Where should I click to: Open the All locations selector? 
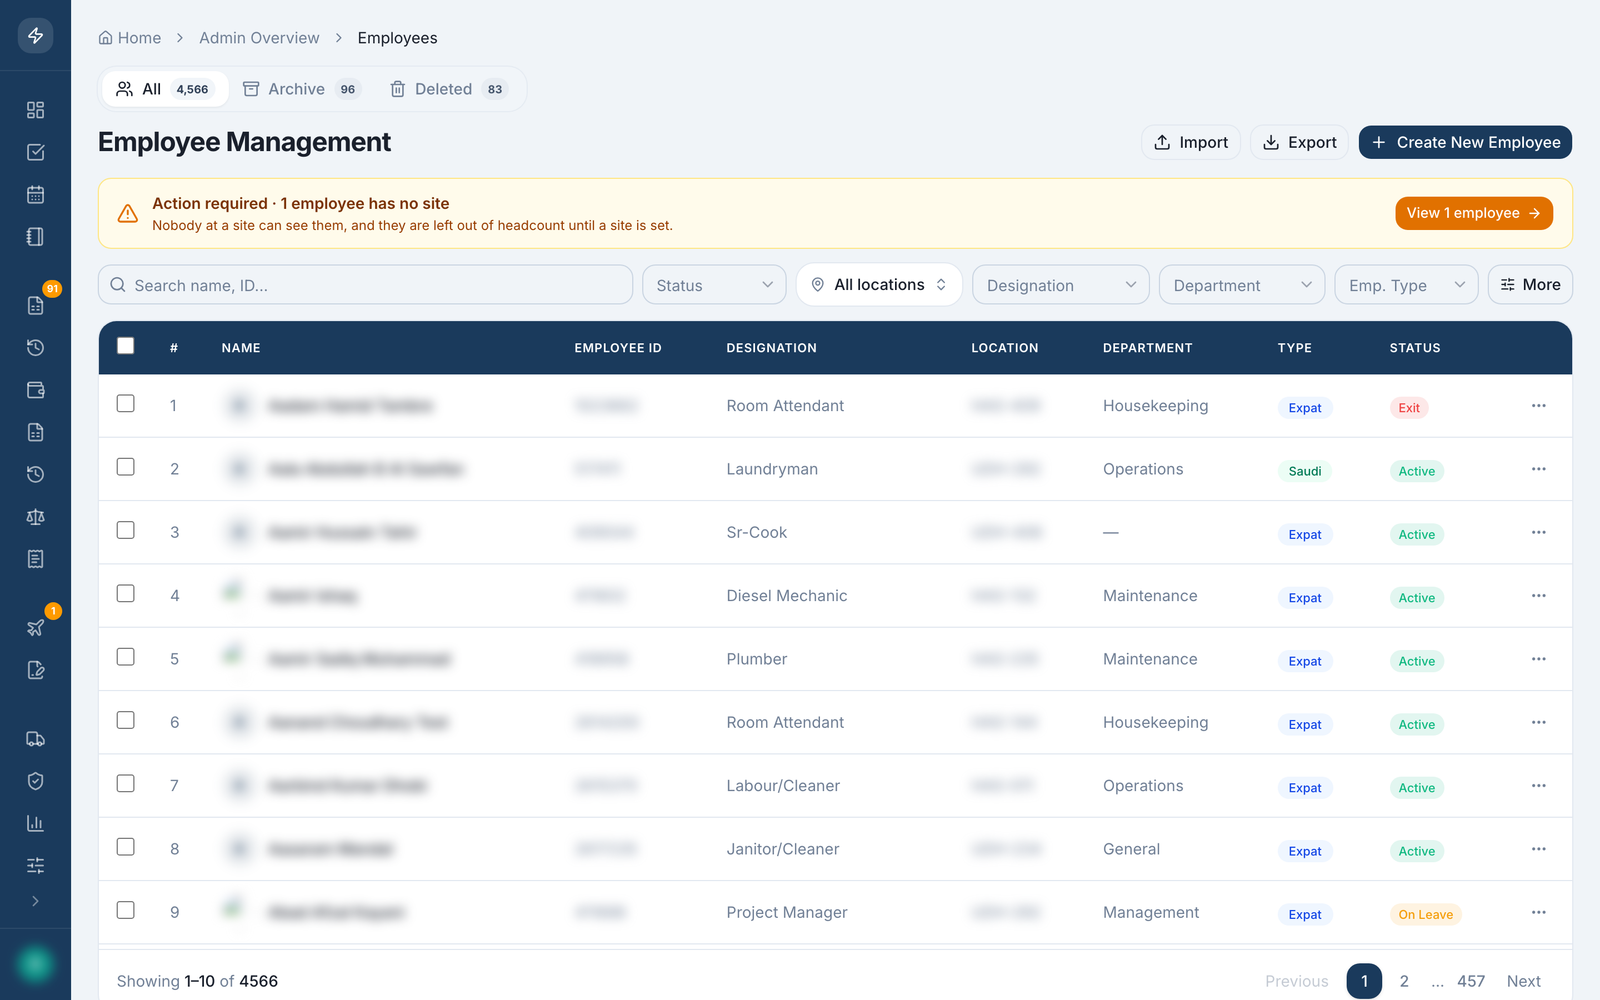[879, 285]
